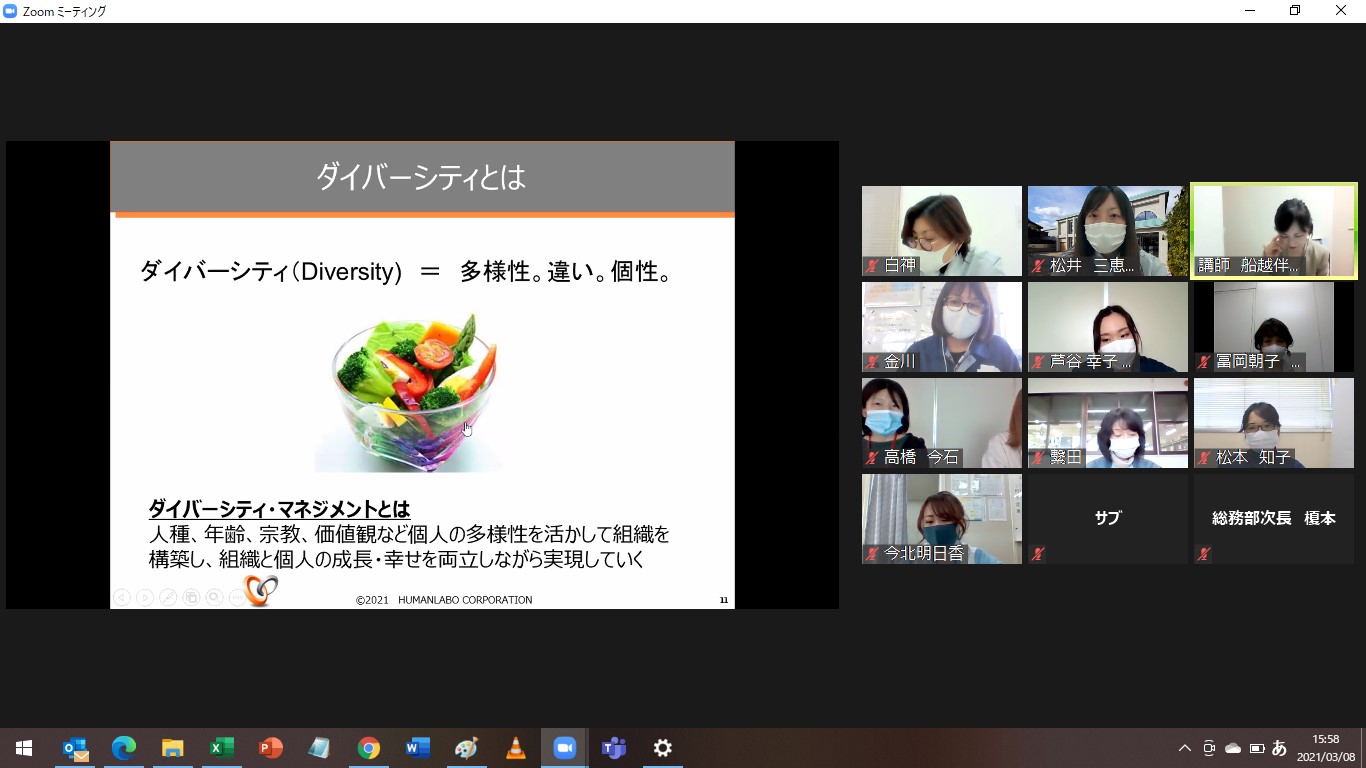Click the muted mic icon on 白神's video

tap(872, 266)
